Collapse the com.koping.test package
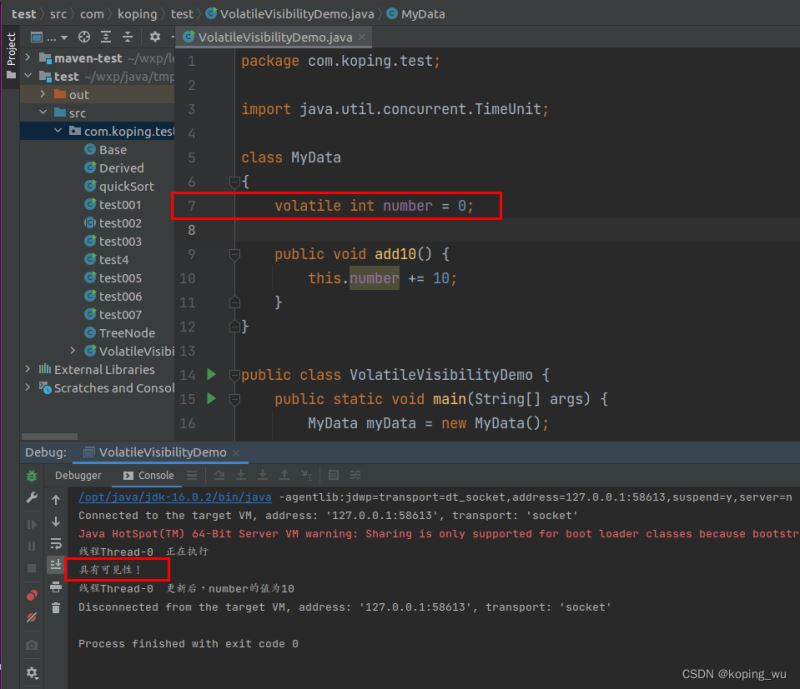Screen dimensions: 800x689 (x=59, y=131)
